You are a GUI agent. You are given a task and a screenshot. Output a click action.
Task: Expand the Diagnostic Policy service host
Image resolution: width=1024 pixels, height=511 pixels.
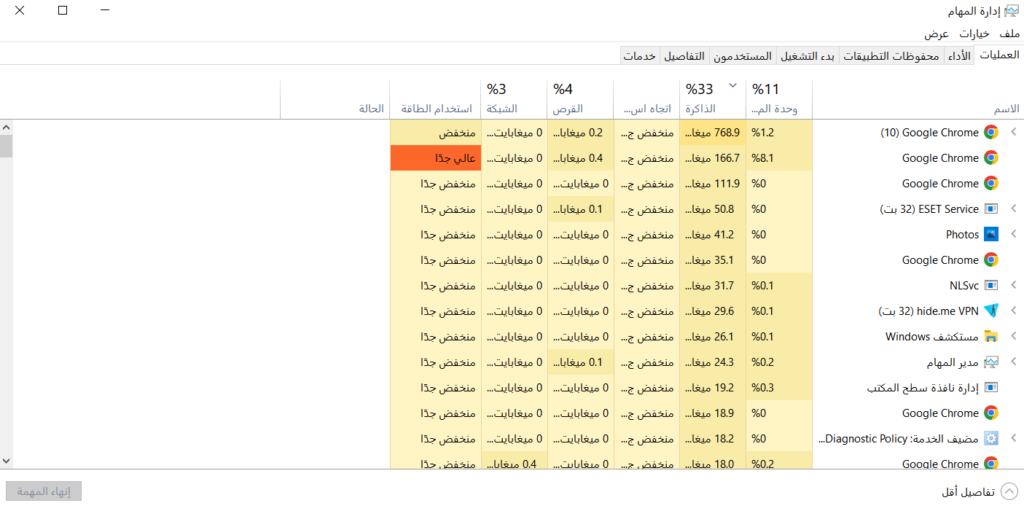click(x=1014, y=438)
